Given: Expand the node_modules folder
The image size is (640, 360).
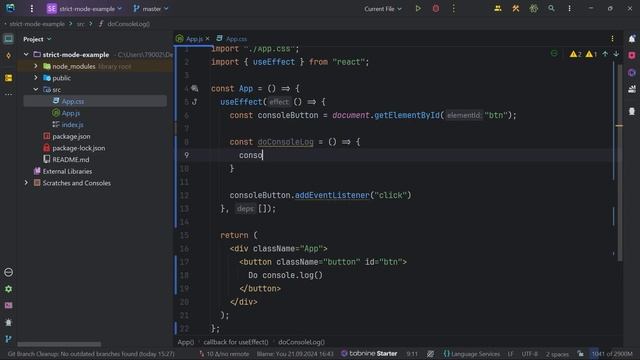Looking at the screenshot, I should click(36, 66).
